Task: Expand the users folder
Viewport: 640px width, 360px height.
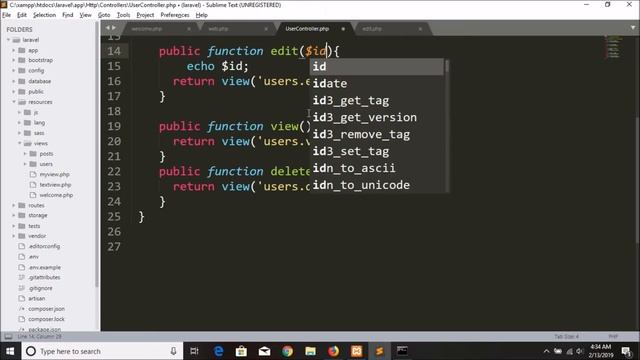Action: [x=25, y=164]
